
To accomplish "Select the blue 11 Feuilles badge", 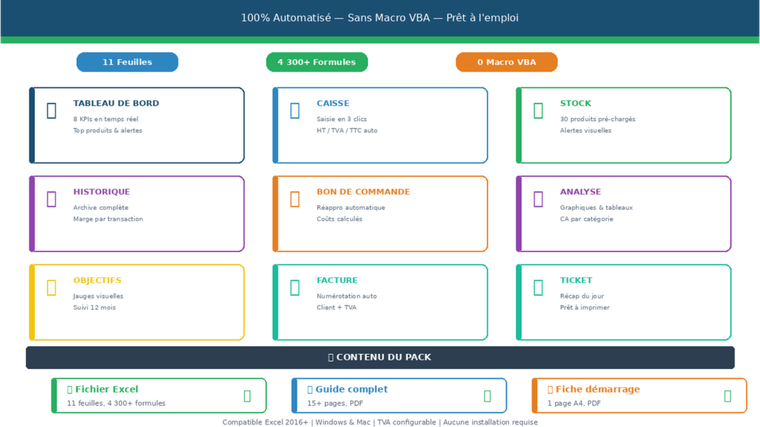I will (127, 62).
